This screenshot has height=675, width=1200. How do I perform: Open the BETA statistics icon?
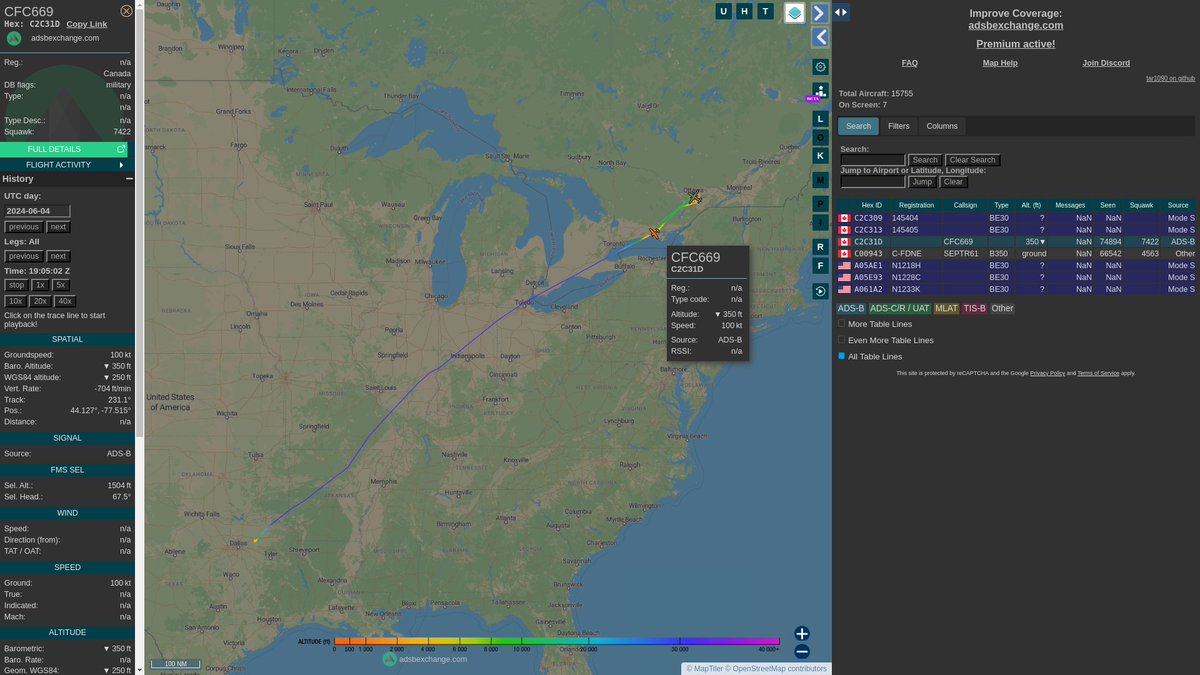820,91
